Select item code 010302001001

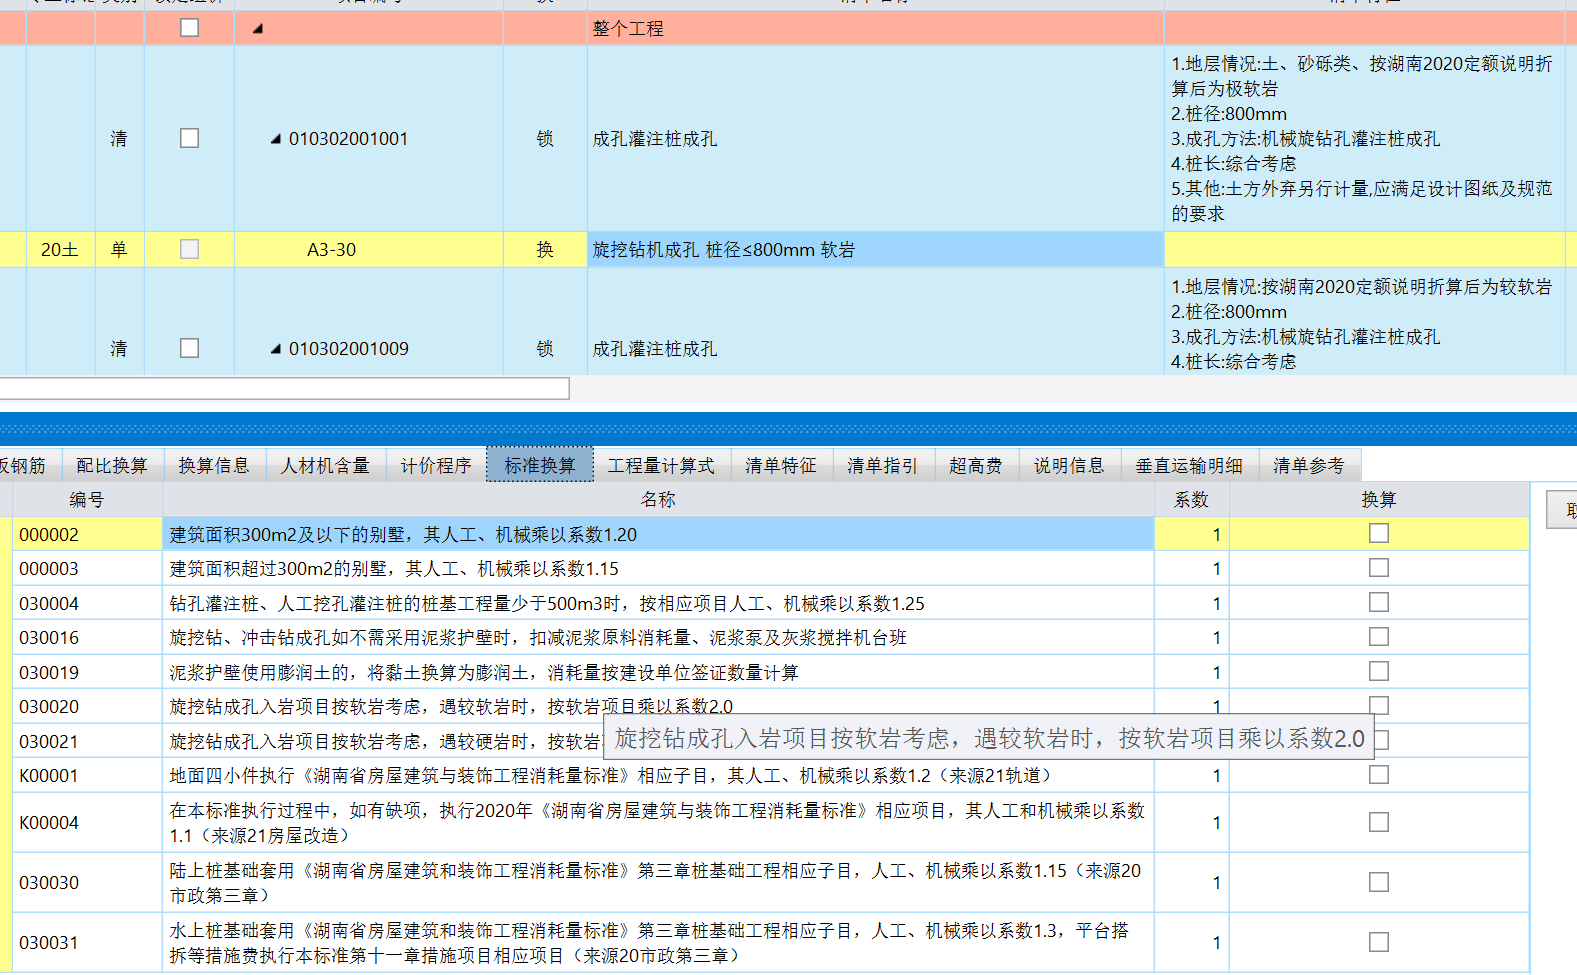pyautogui.click(x=348, y=139)
